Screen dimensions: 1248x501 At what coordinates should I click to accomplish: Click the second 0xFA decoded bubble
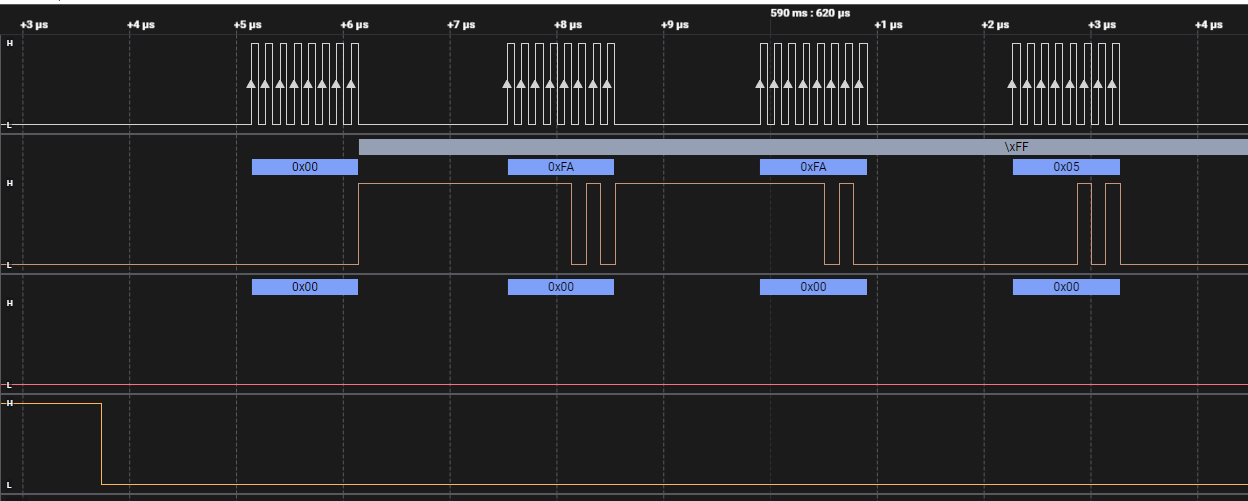click(813, 167)
